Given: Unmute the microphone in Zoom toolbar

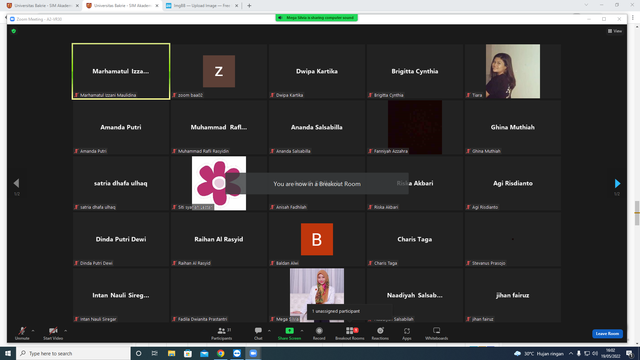Looking at the screenshot, I should coord(22,333).
